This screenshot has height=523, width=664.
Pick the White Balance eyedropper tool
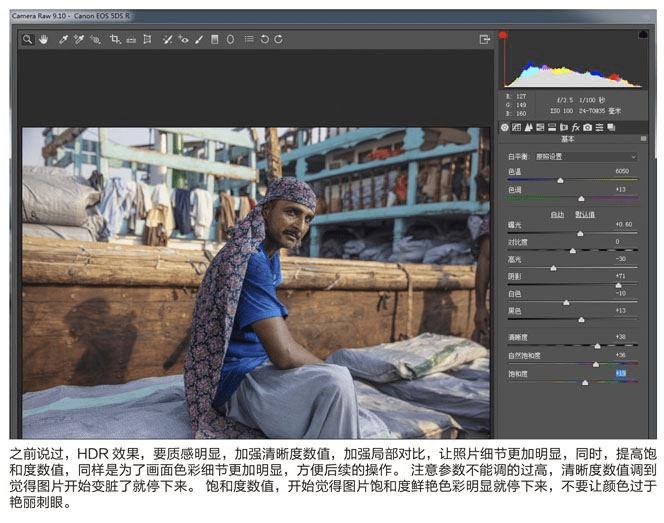(x=63, y=39)
